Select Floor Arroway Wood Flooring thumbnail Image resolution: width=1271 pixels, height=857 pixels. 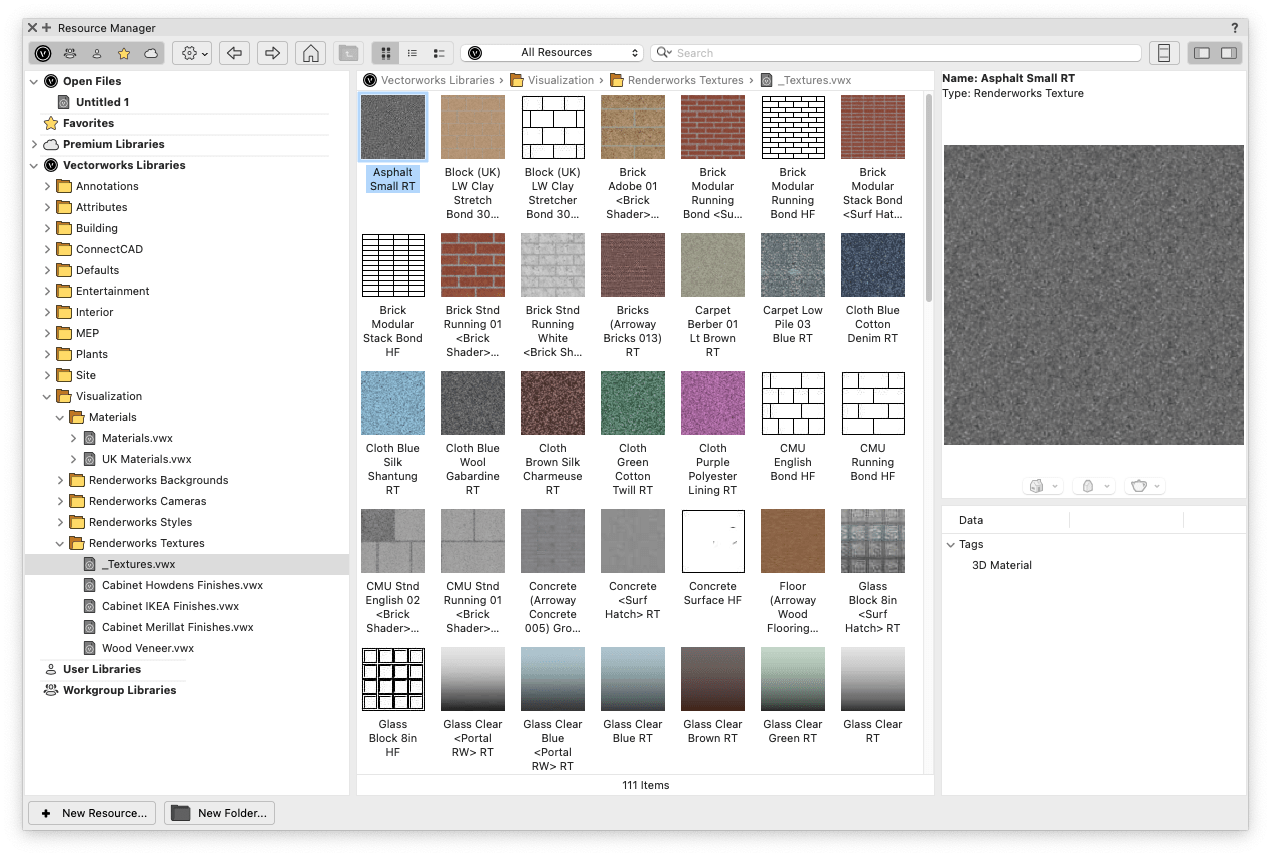pos(793,541)
